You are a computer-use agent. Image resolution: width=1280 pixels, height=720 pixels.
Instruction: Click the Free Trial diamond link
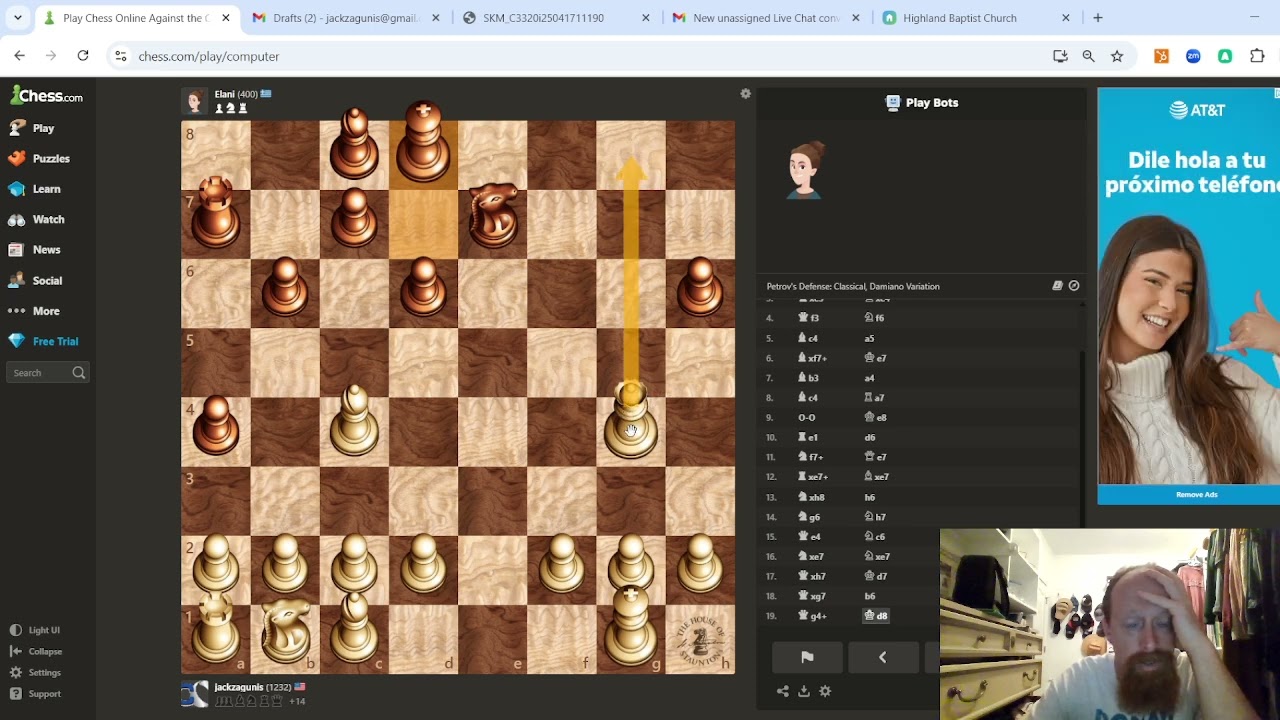[x=43, y=341]
